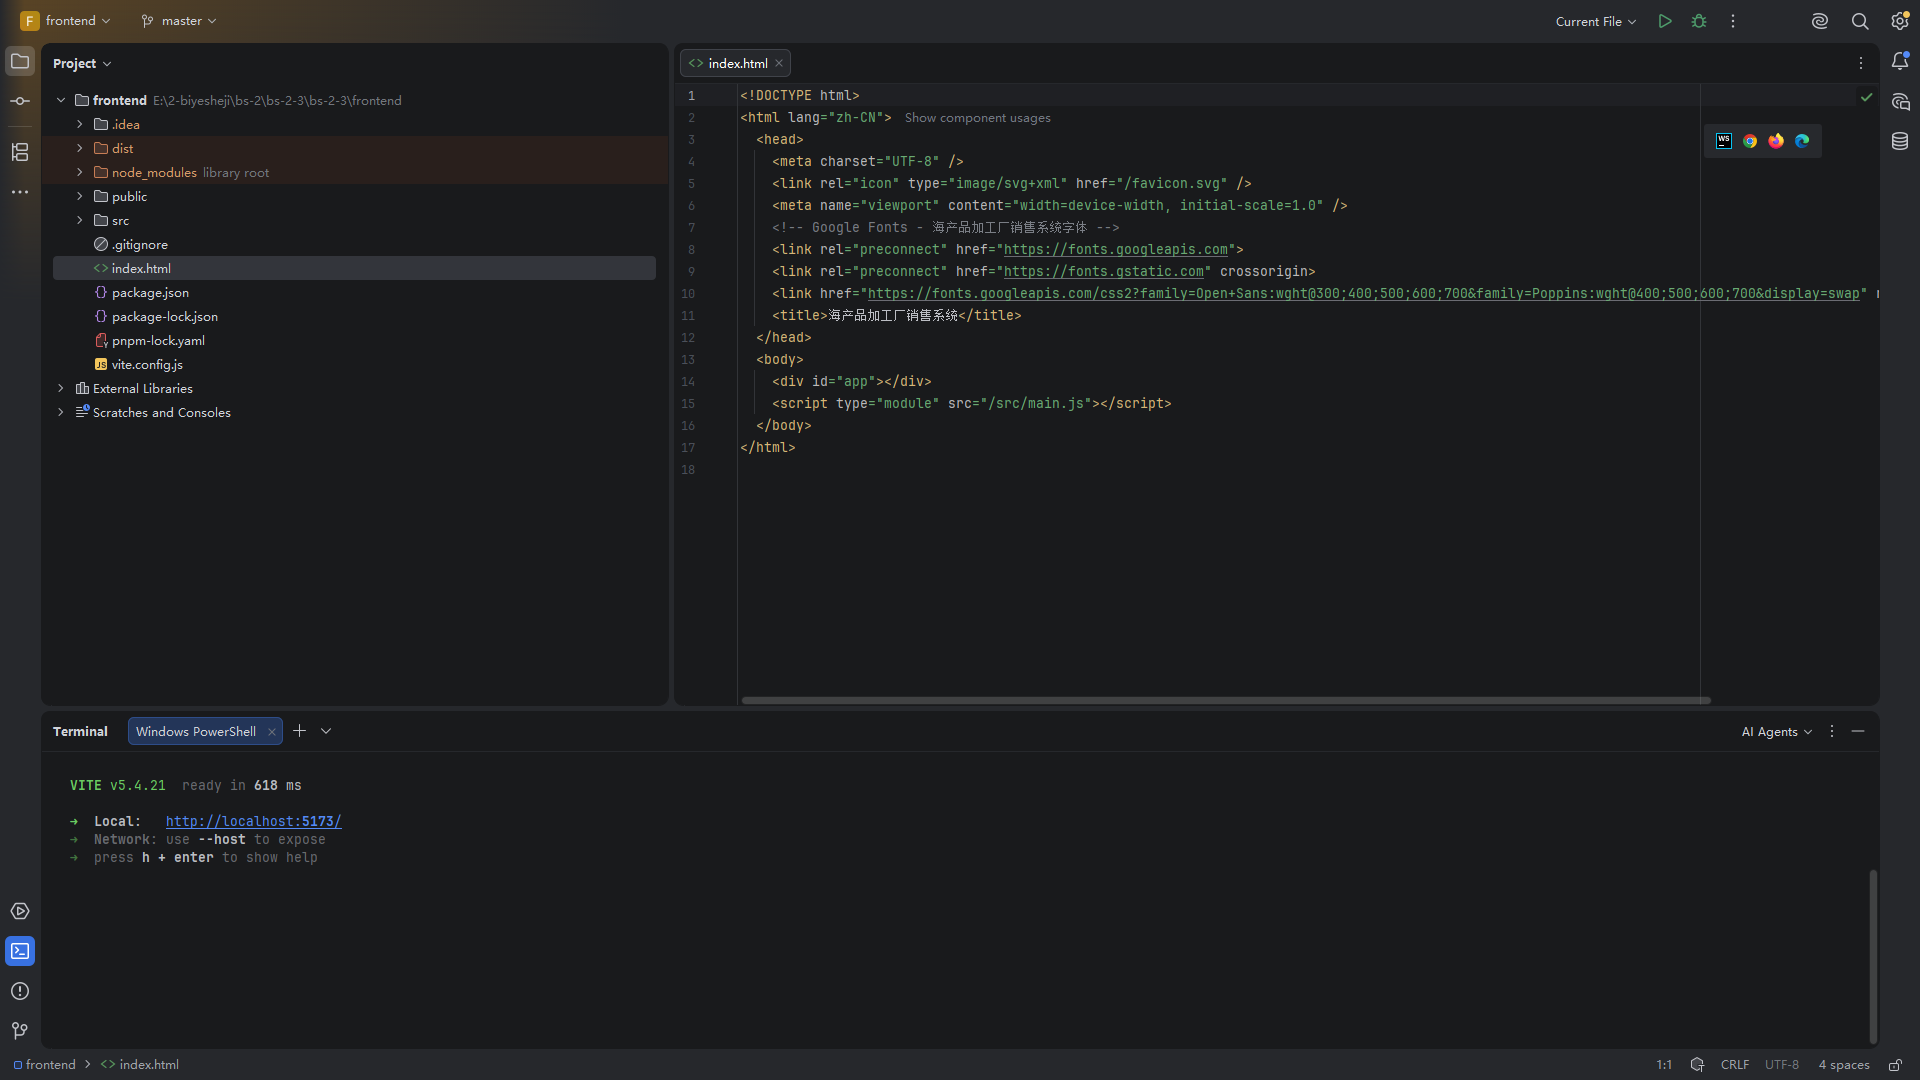Open terminal options menu
Image resolution: width=1920 pixels, height=1080 pixels.
point(1832,731)
